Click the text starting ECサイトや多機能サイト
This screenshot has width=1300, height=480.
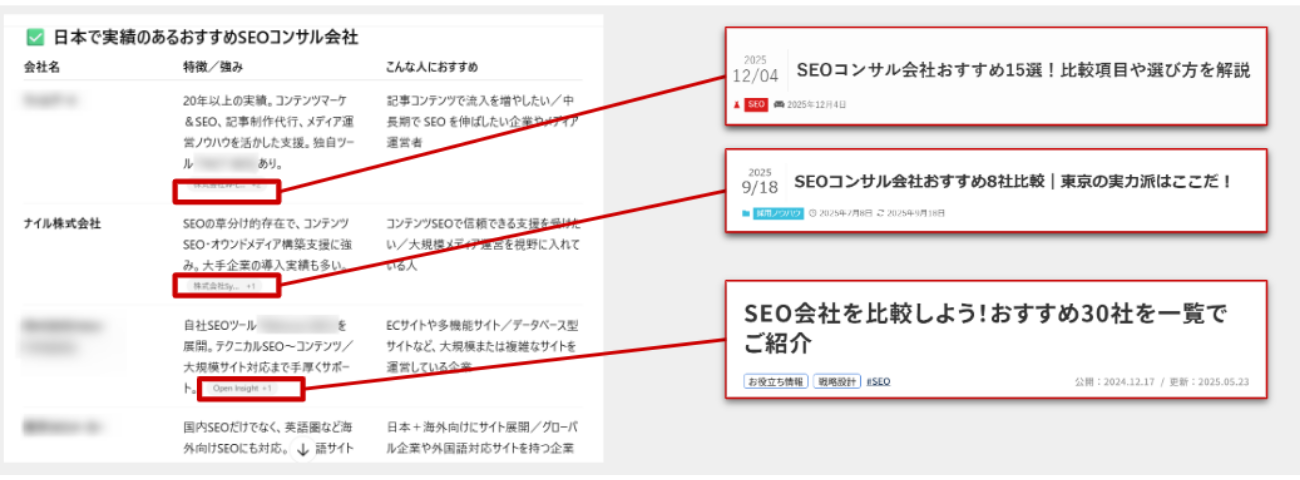(481, 346)
